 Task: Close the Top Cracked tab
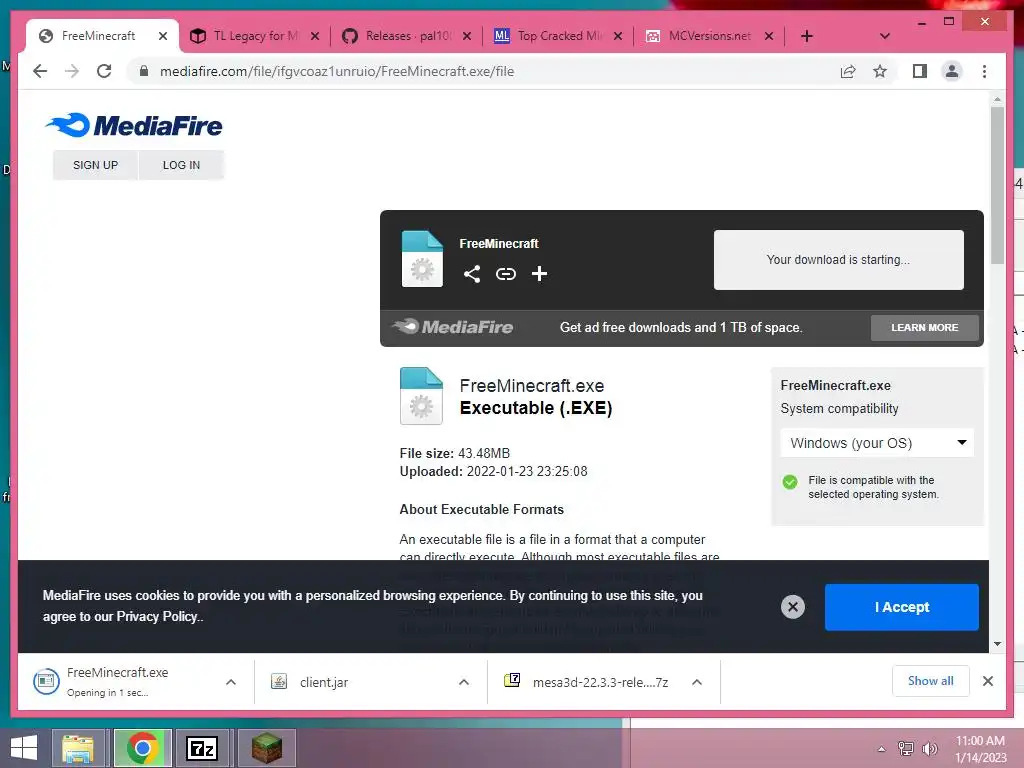pos(618,36)
